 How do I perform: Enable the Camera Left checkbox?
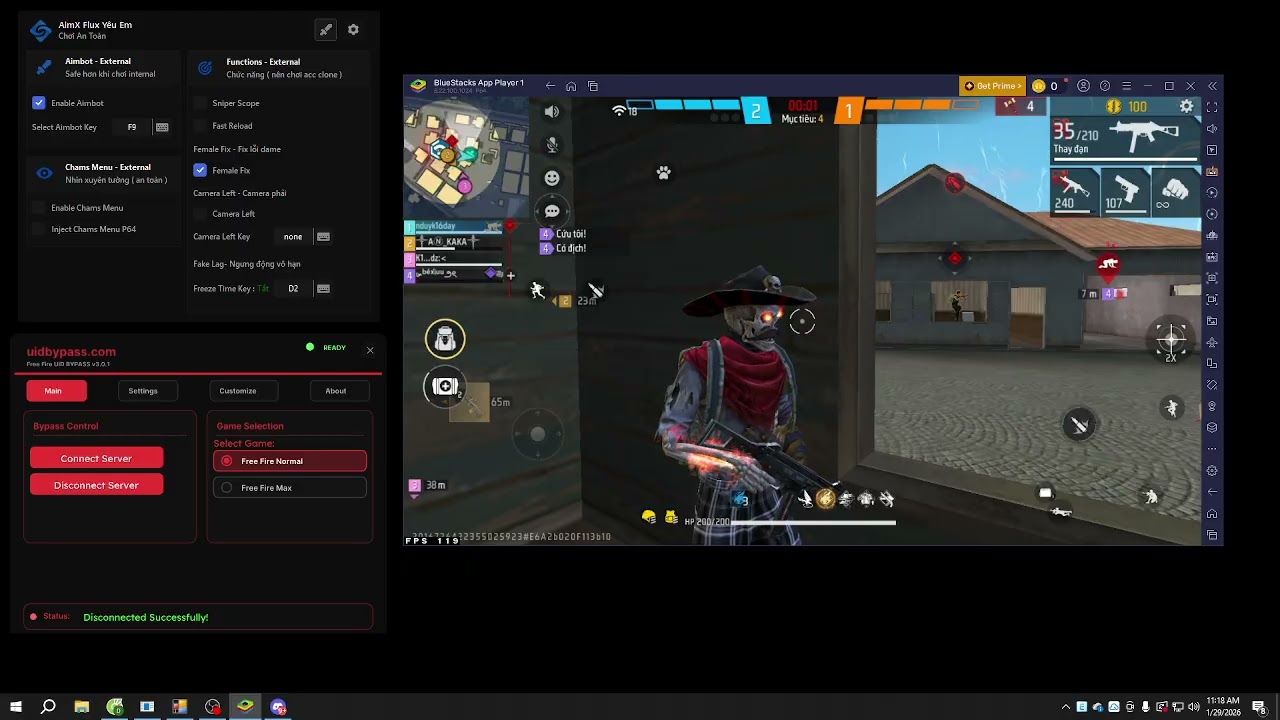200,214
